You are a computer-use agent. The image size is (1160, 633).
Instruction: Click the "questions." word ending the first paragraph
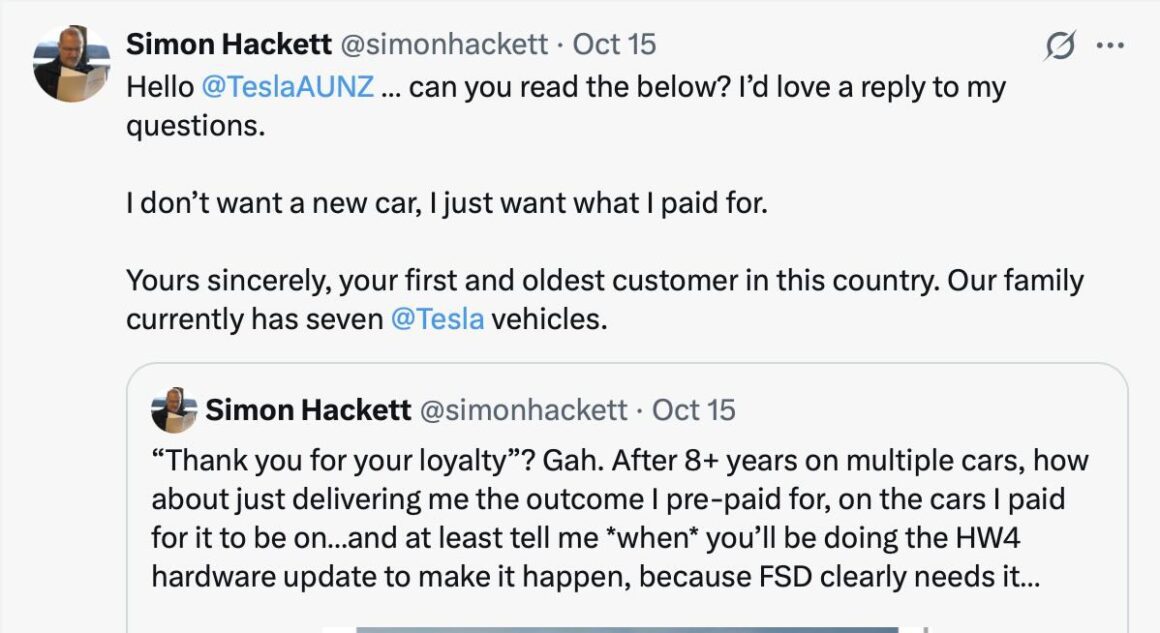pyautogui.click(x=195, y=126)
